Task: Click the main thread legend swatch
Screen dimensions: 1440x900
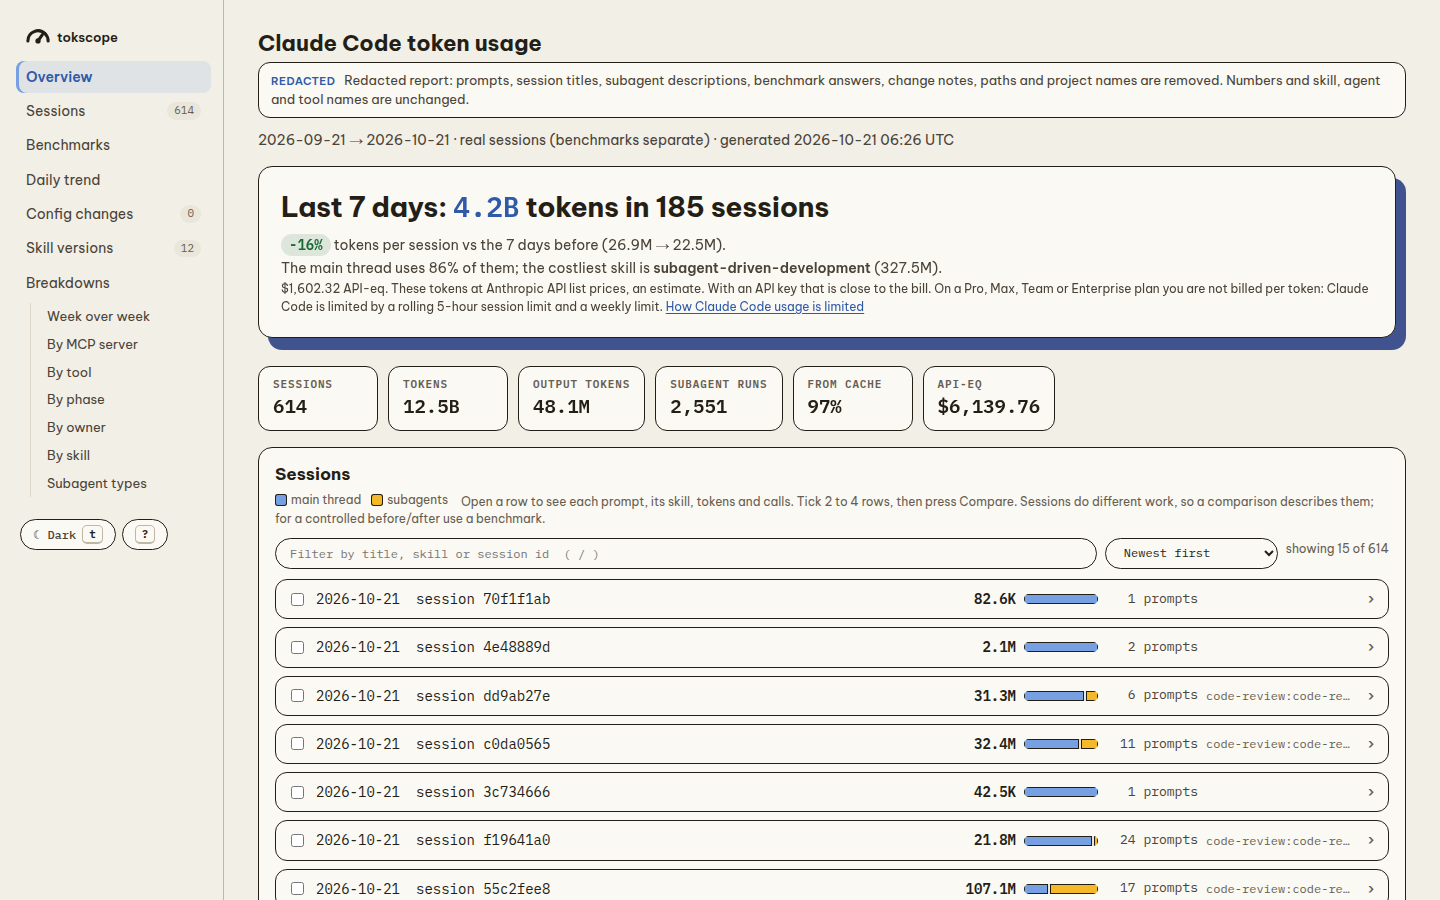Action: [281, 500]
